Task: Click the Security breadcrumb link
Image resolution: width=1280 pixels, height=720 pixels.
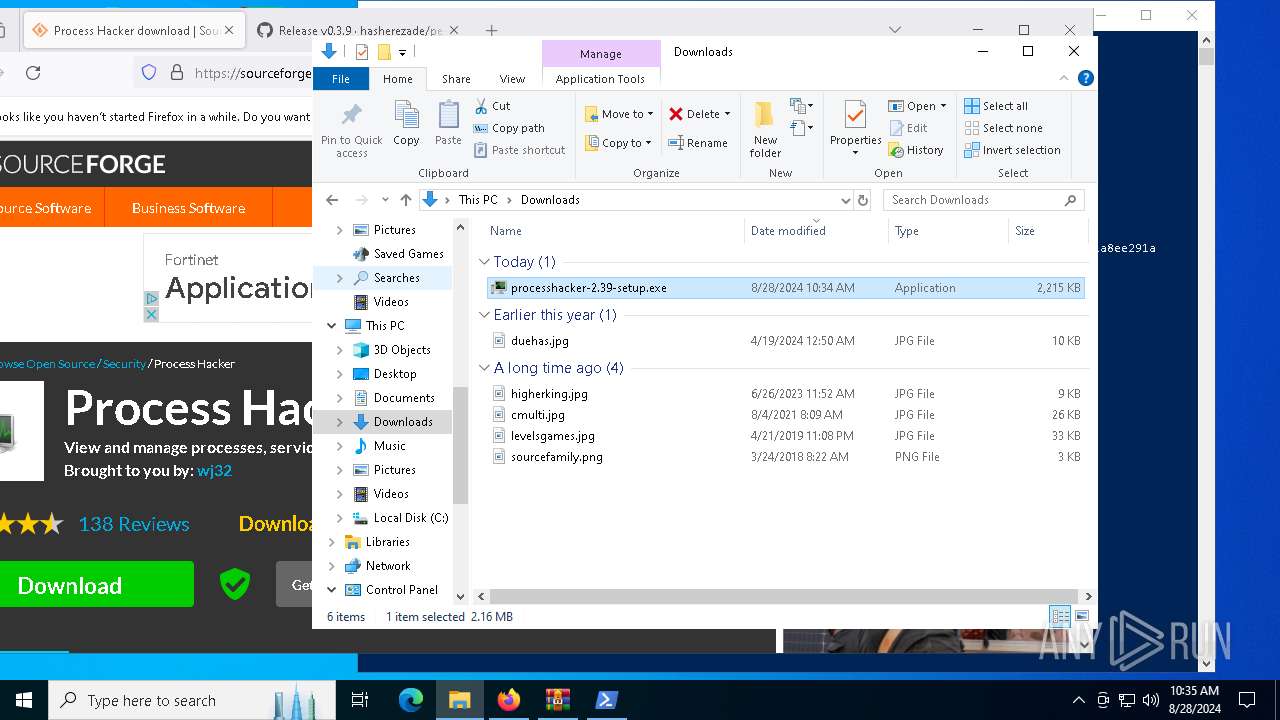Action: (x=124, y=364)
